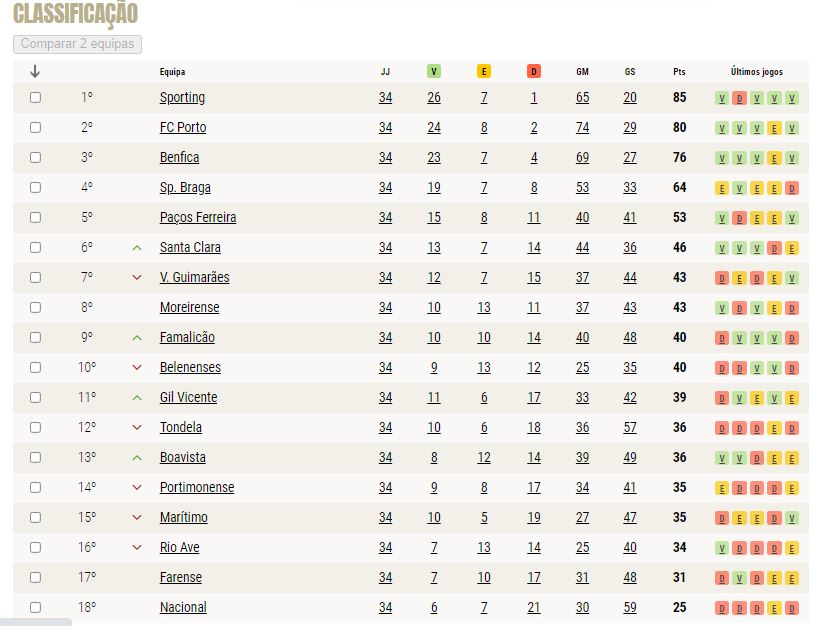The width and height of the screenshot is (822, 626).
Task: Select the Nacional row checkbox
Action: tap(35, 607)
